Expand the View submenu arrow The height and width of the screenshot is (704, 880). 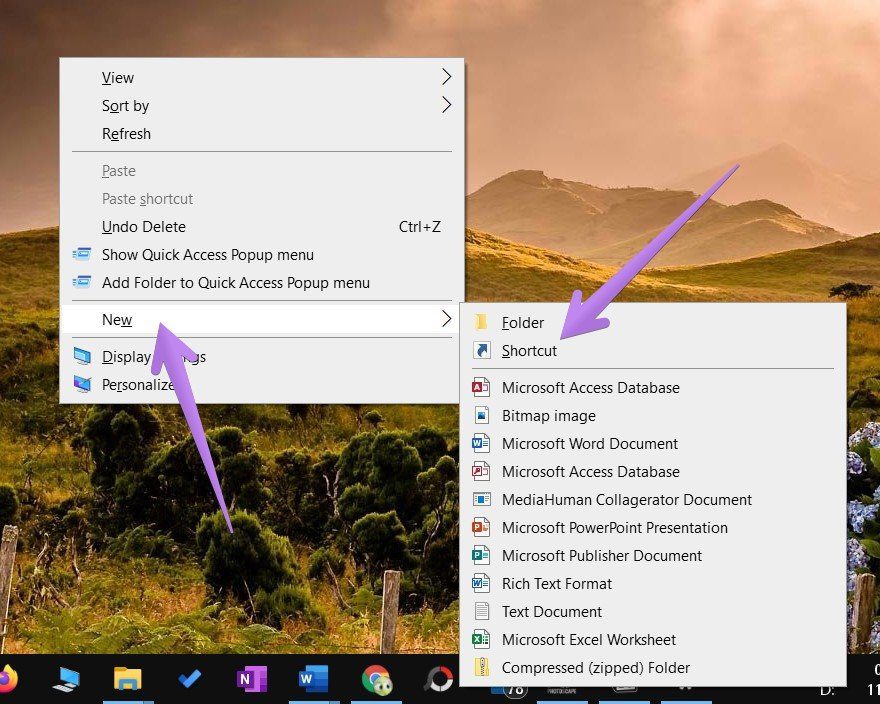[446, 77]
